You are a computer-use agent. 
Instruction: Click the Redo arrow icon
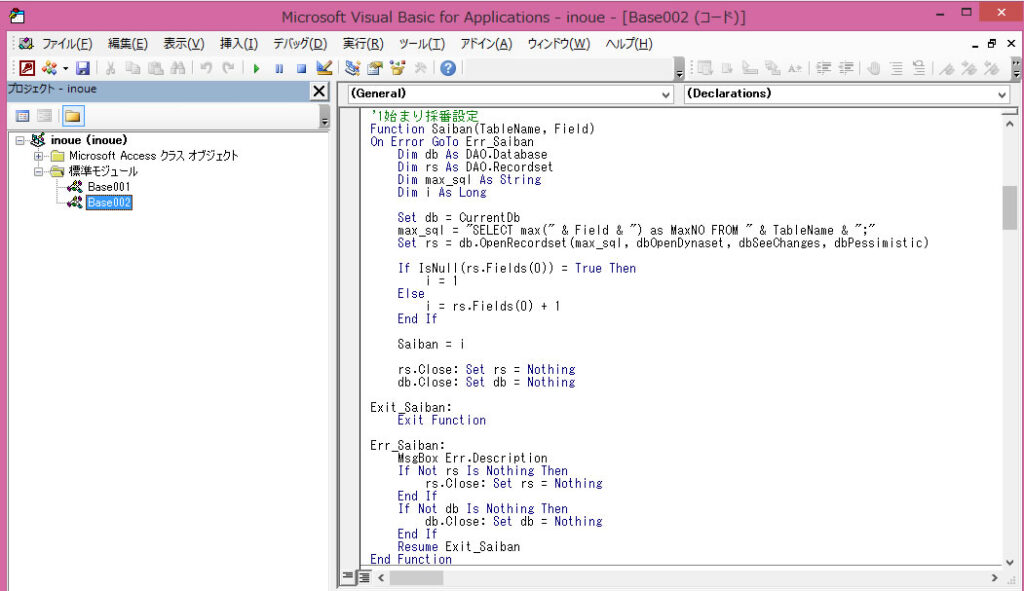point(228,68)
